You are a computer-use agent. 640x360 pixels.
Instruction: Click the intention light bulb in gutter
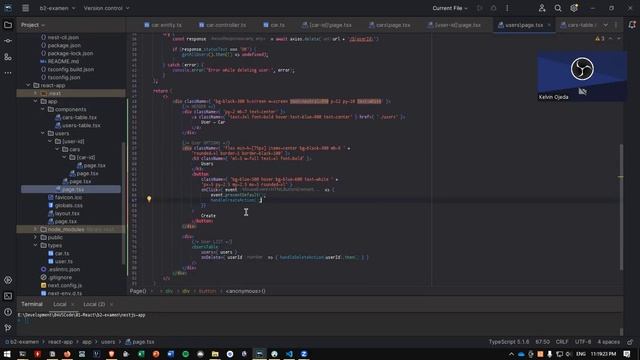pos(149,199)
